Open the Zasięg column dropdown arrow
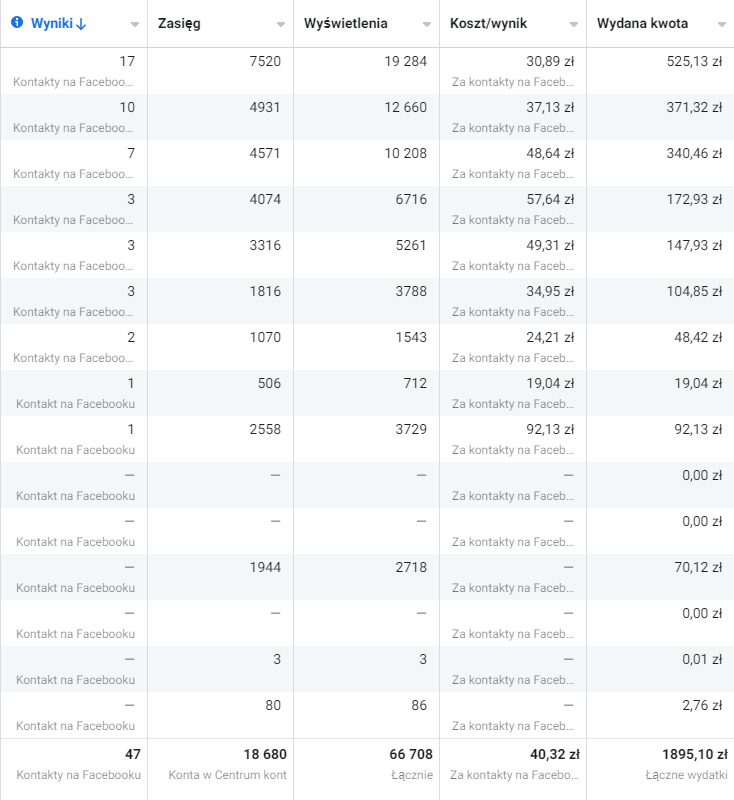Screen dimensions: 734x800 (281, 24)
